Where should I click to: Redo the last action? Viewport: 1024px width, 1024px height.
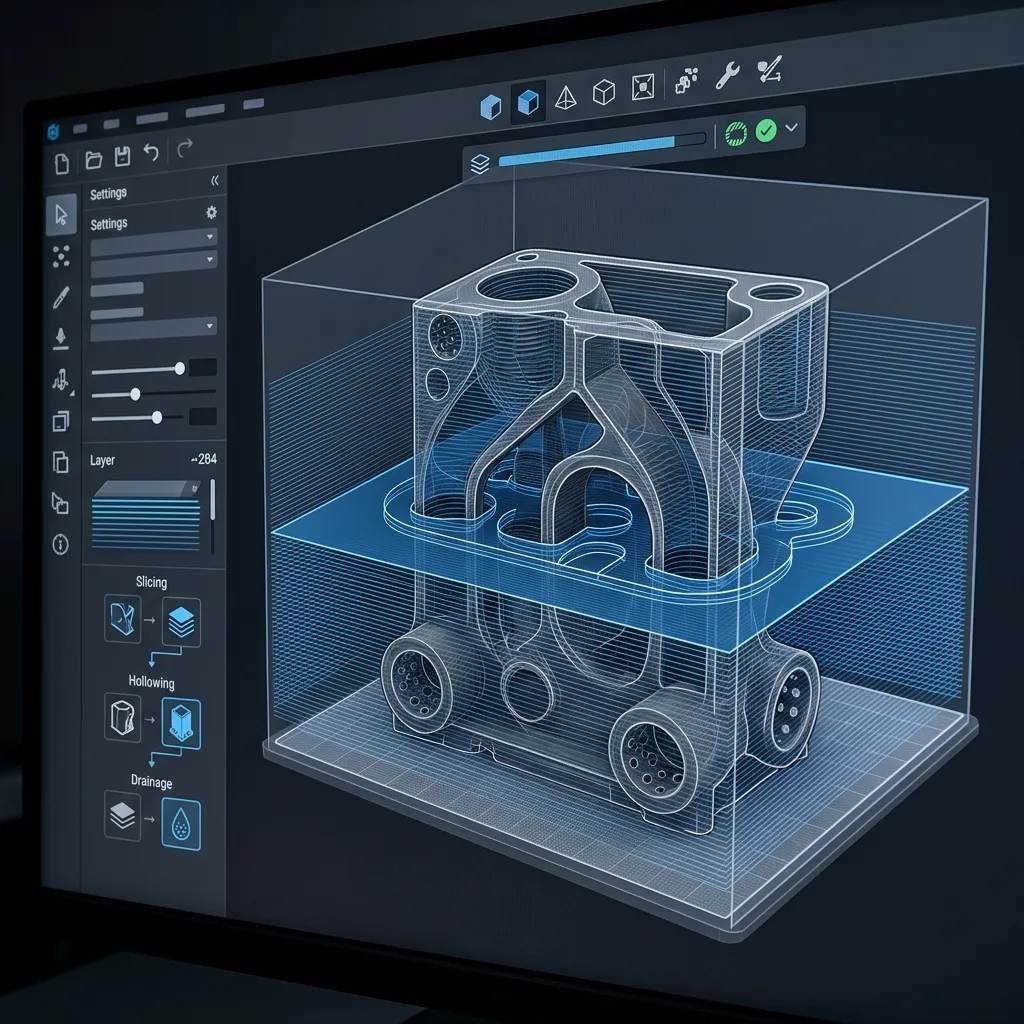tap(185, 148)
